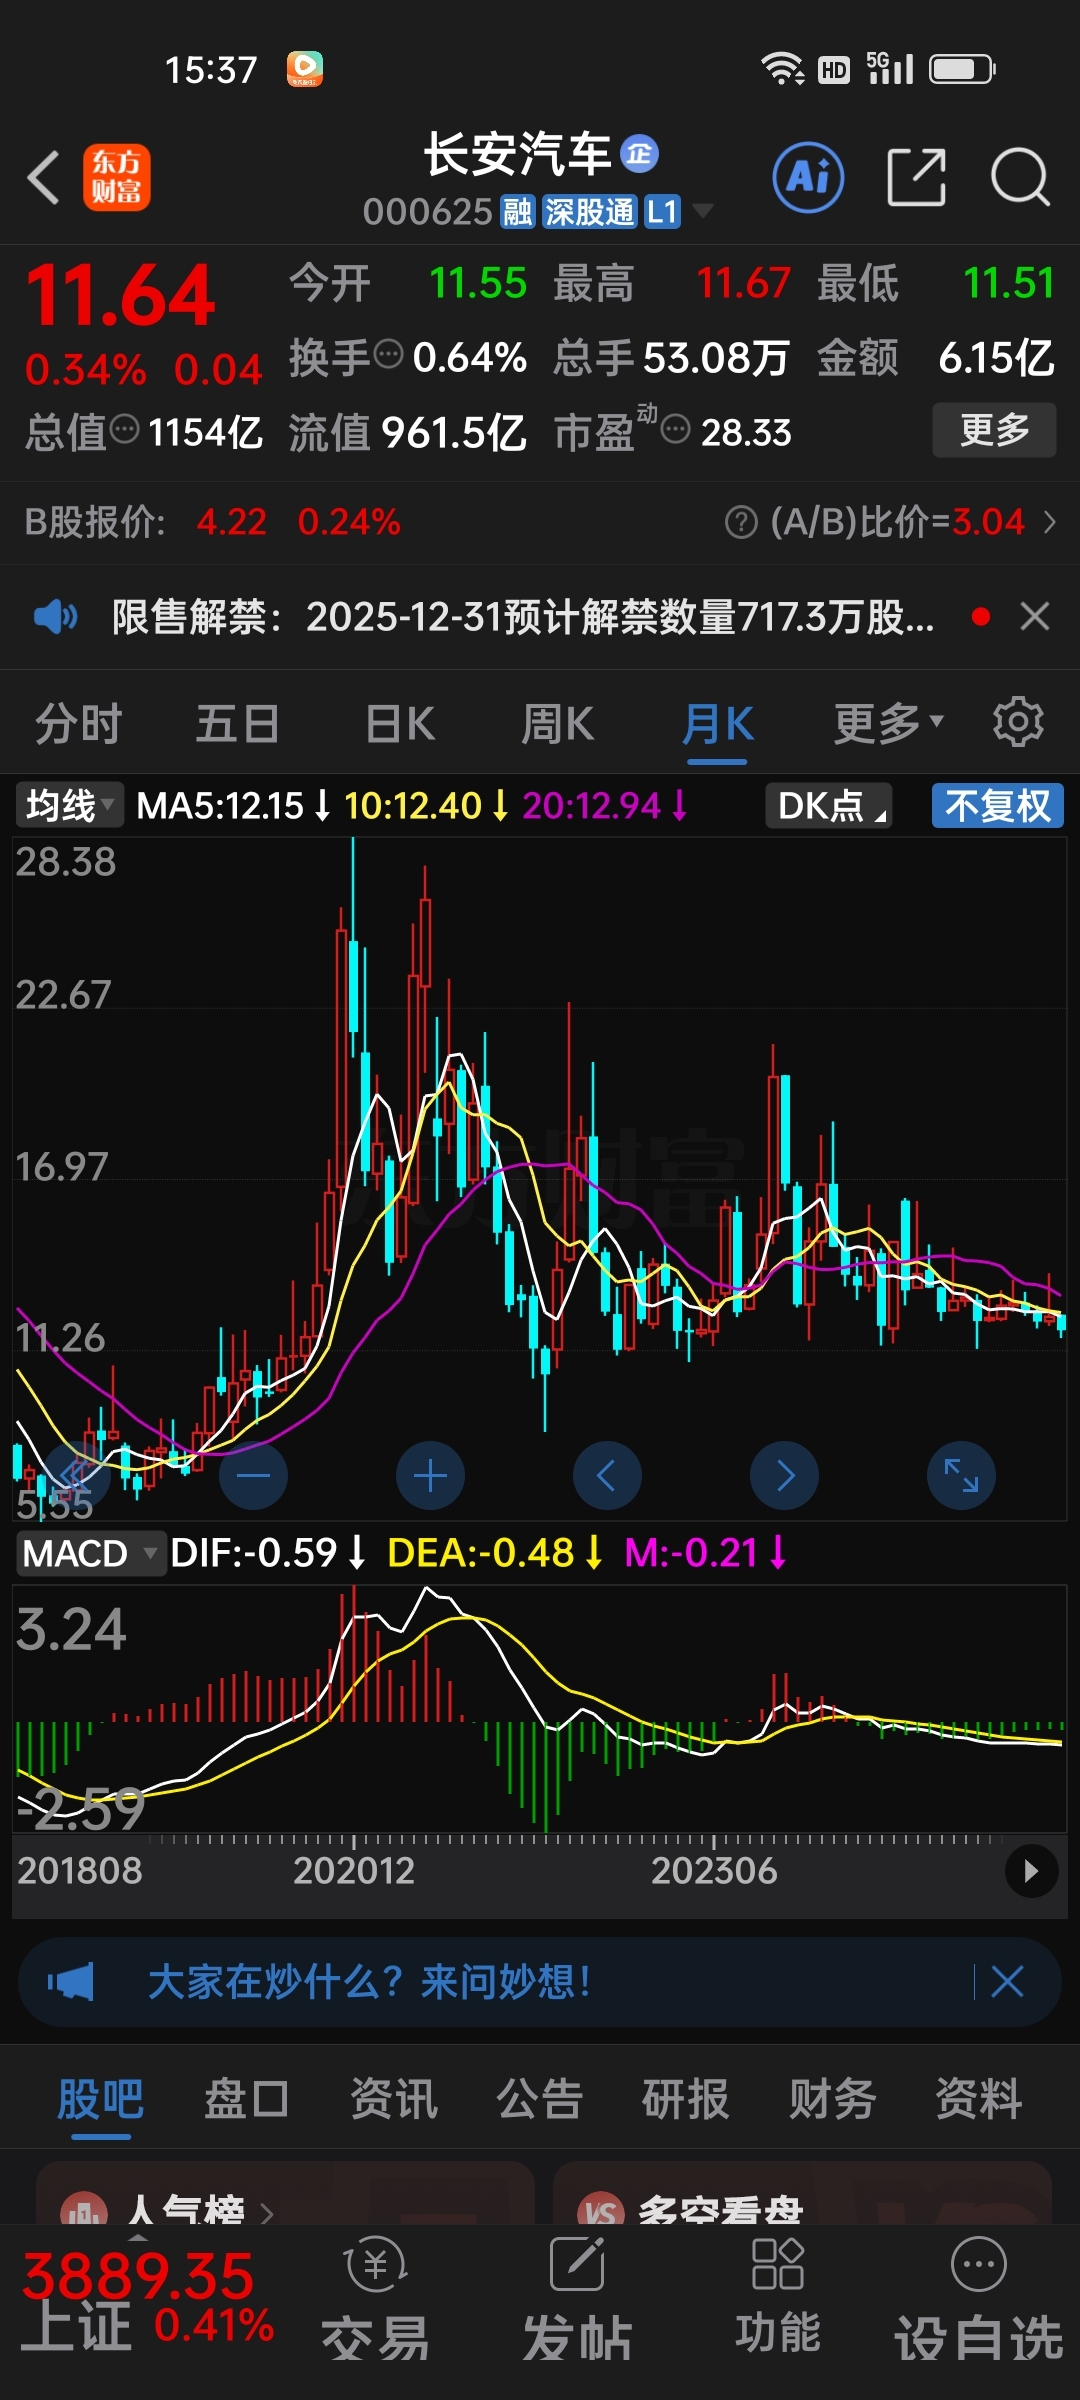
Task: Zoom out chart with minus button
Action: 253,1475
